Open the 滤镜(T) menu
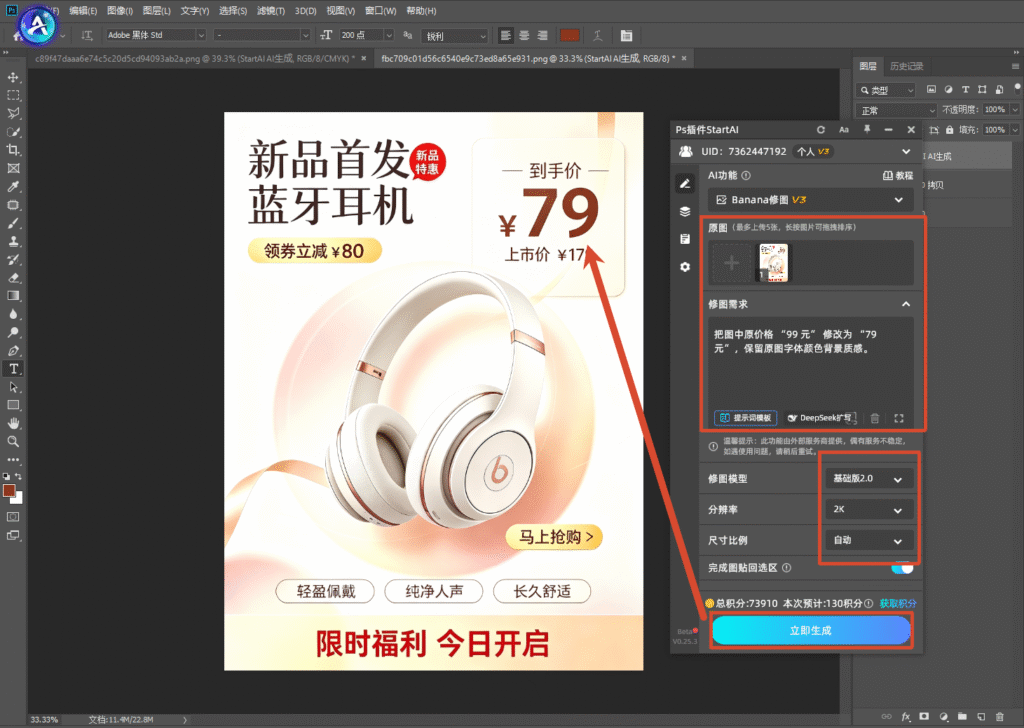Screen dimensions: 1024x728 270,10
